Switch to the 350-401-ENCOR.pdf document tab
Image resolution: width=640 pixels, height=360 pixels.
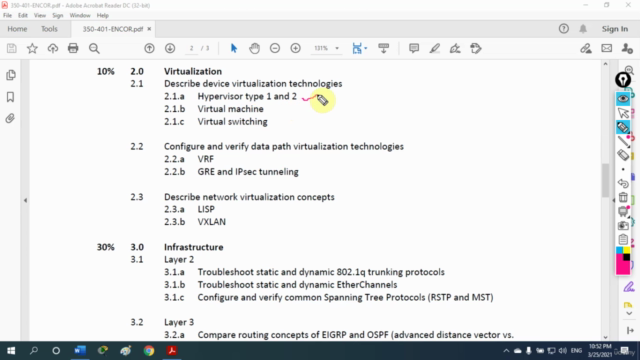[x=113, y=29]
